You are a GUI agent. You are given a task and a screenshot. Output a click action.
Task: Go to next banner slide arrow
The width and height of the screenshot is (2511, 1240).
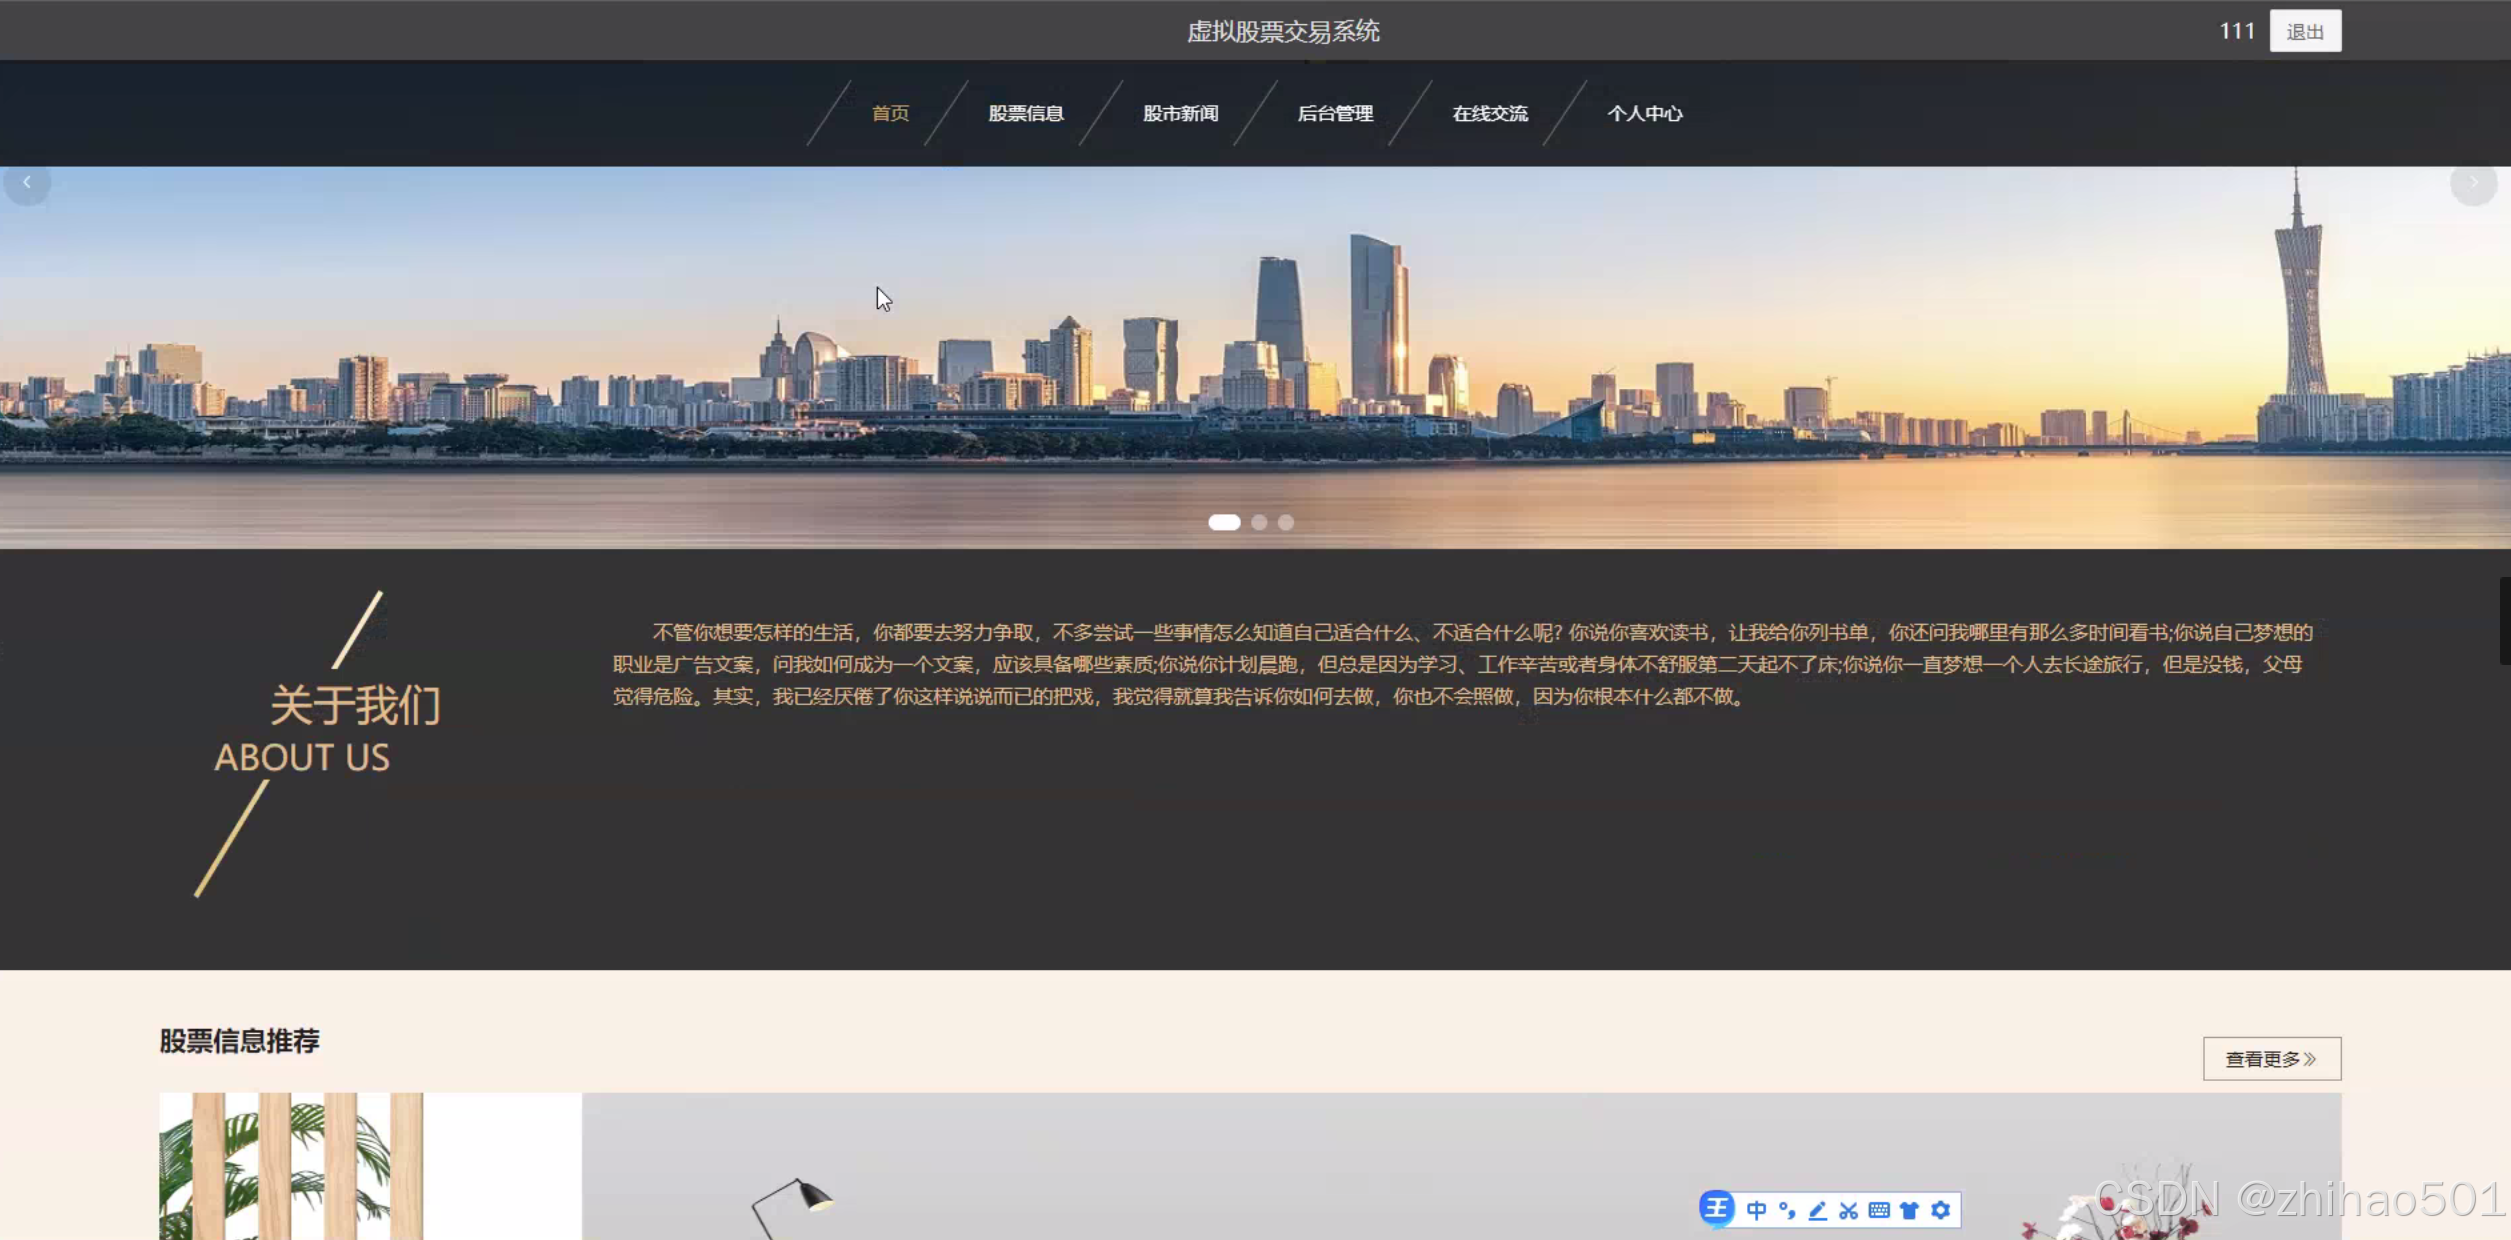[2473, 183]
